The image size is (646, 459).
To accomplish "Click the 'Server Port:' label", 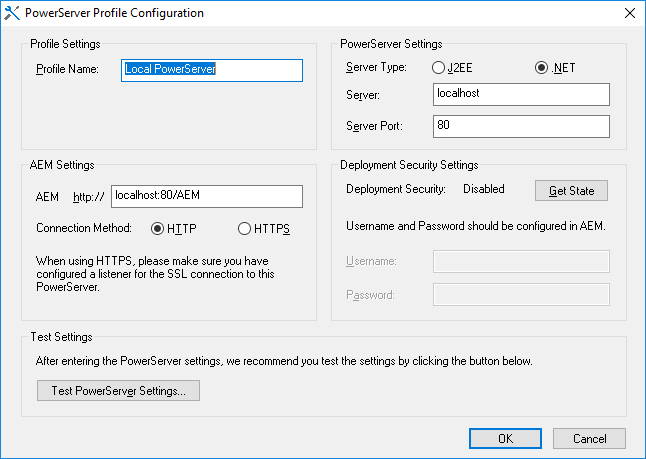I will pos(374,126).
